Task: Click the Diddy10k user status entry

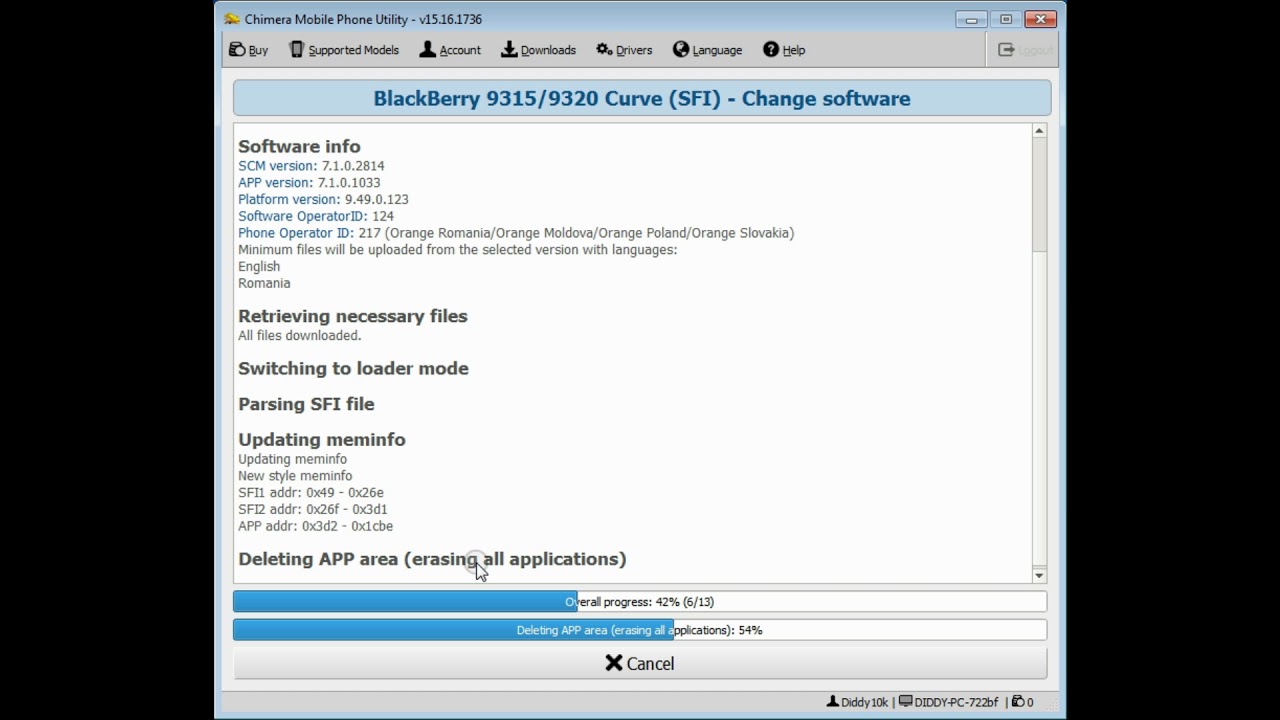Action: click(857, 702)
